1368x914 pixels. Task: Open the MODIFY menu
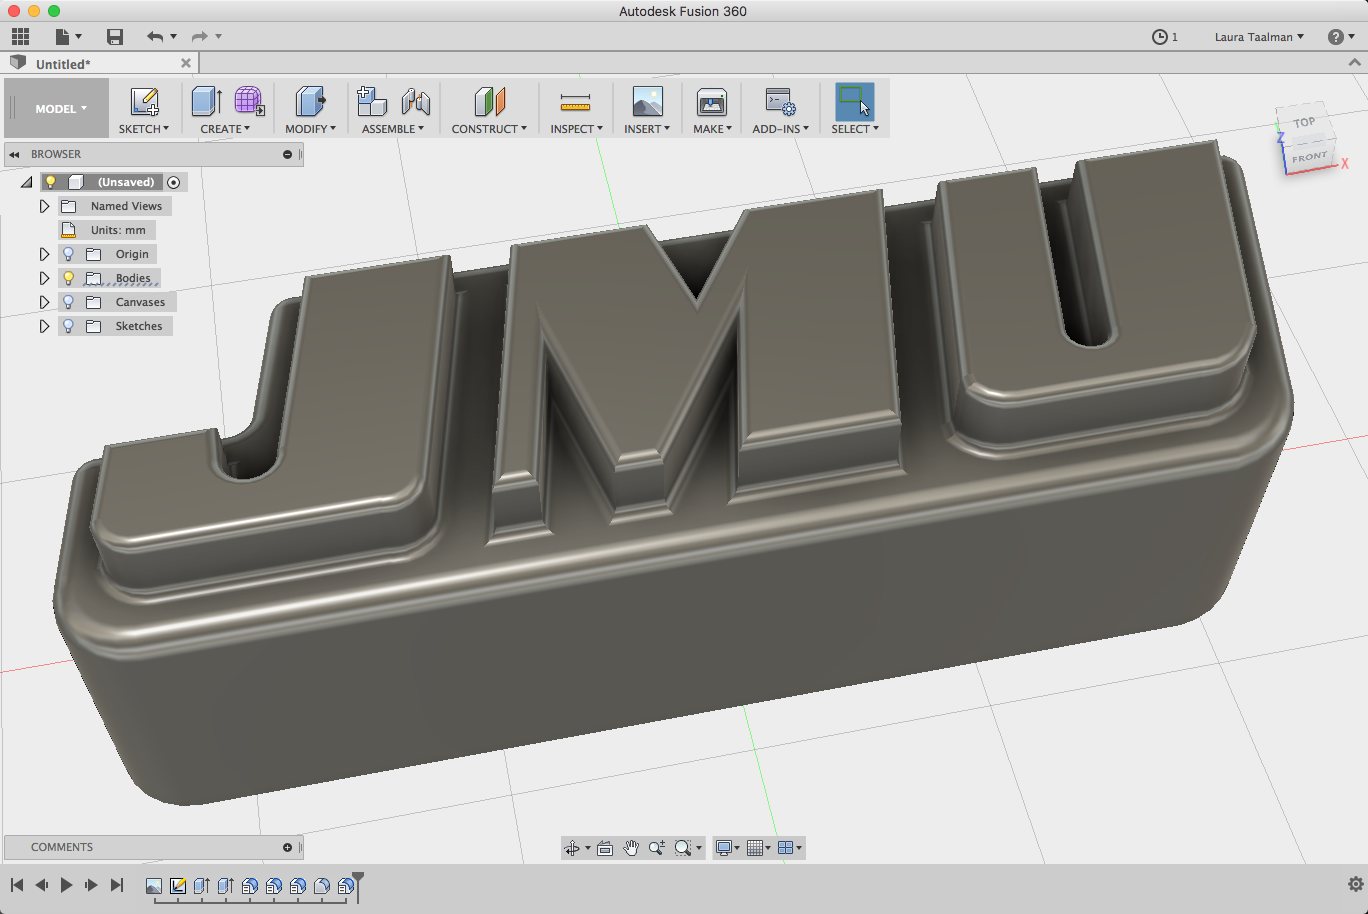click(310, 129)
